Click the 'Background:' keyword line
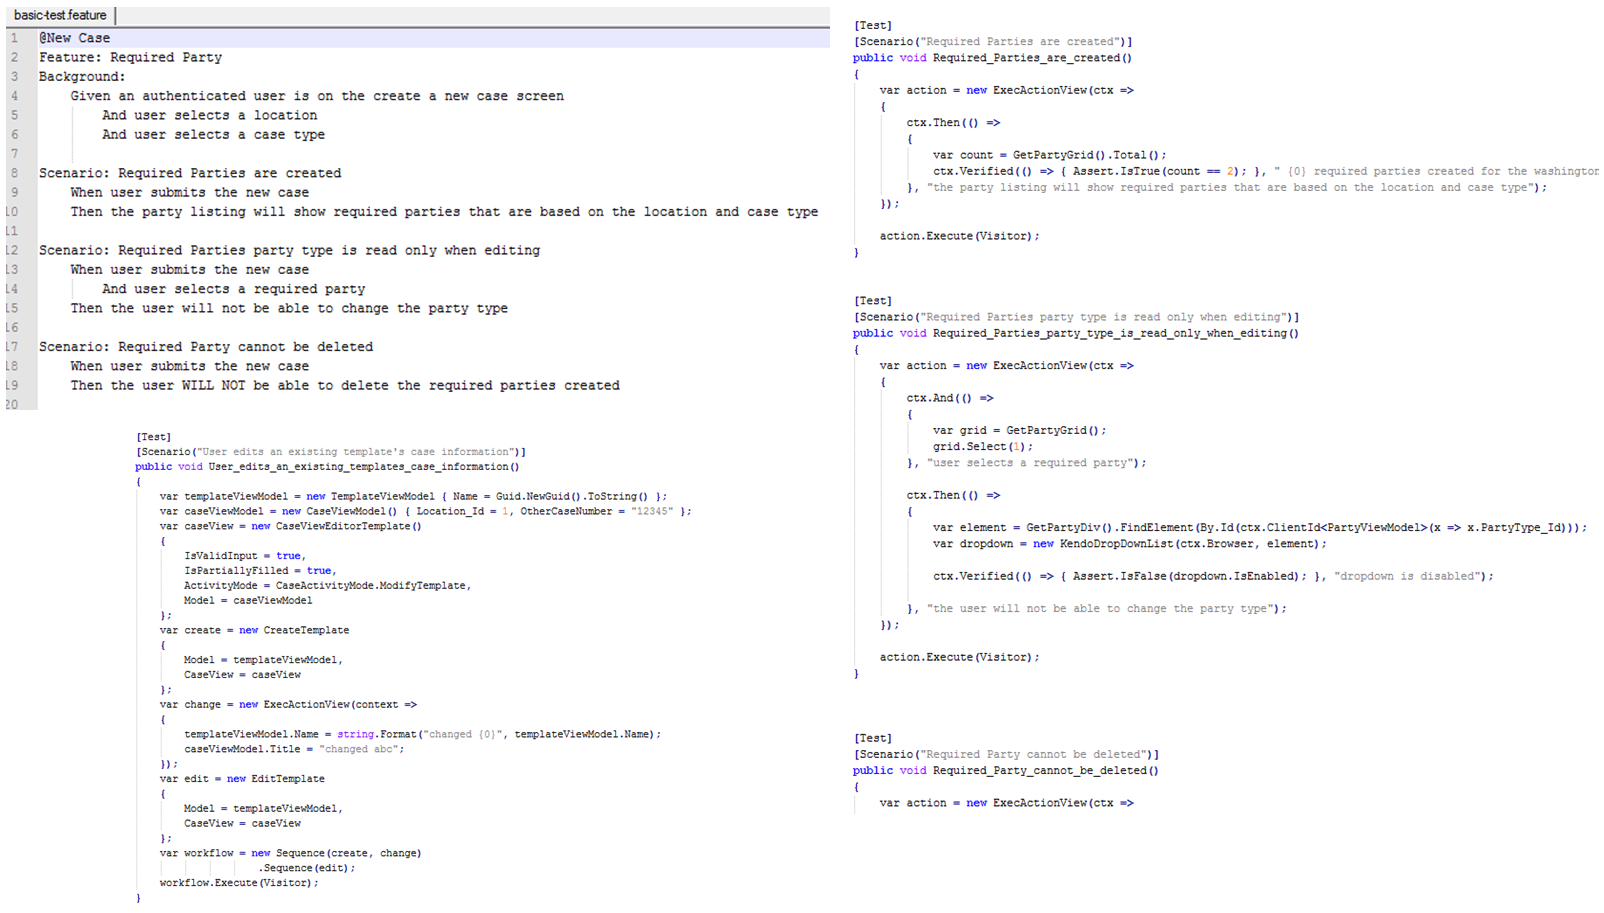Viewport: 1604px width, 913px height. point(82,76)
